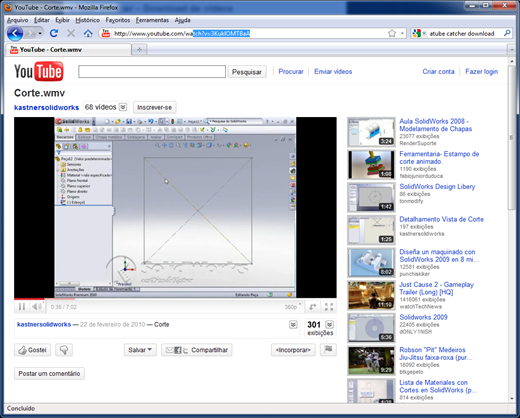Open the Fazer login link
The height and width of the screenshot is (418, 520).
click(x=481, y=71)
